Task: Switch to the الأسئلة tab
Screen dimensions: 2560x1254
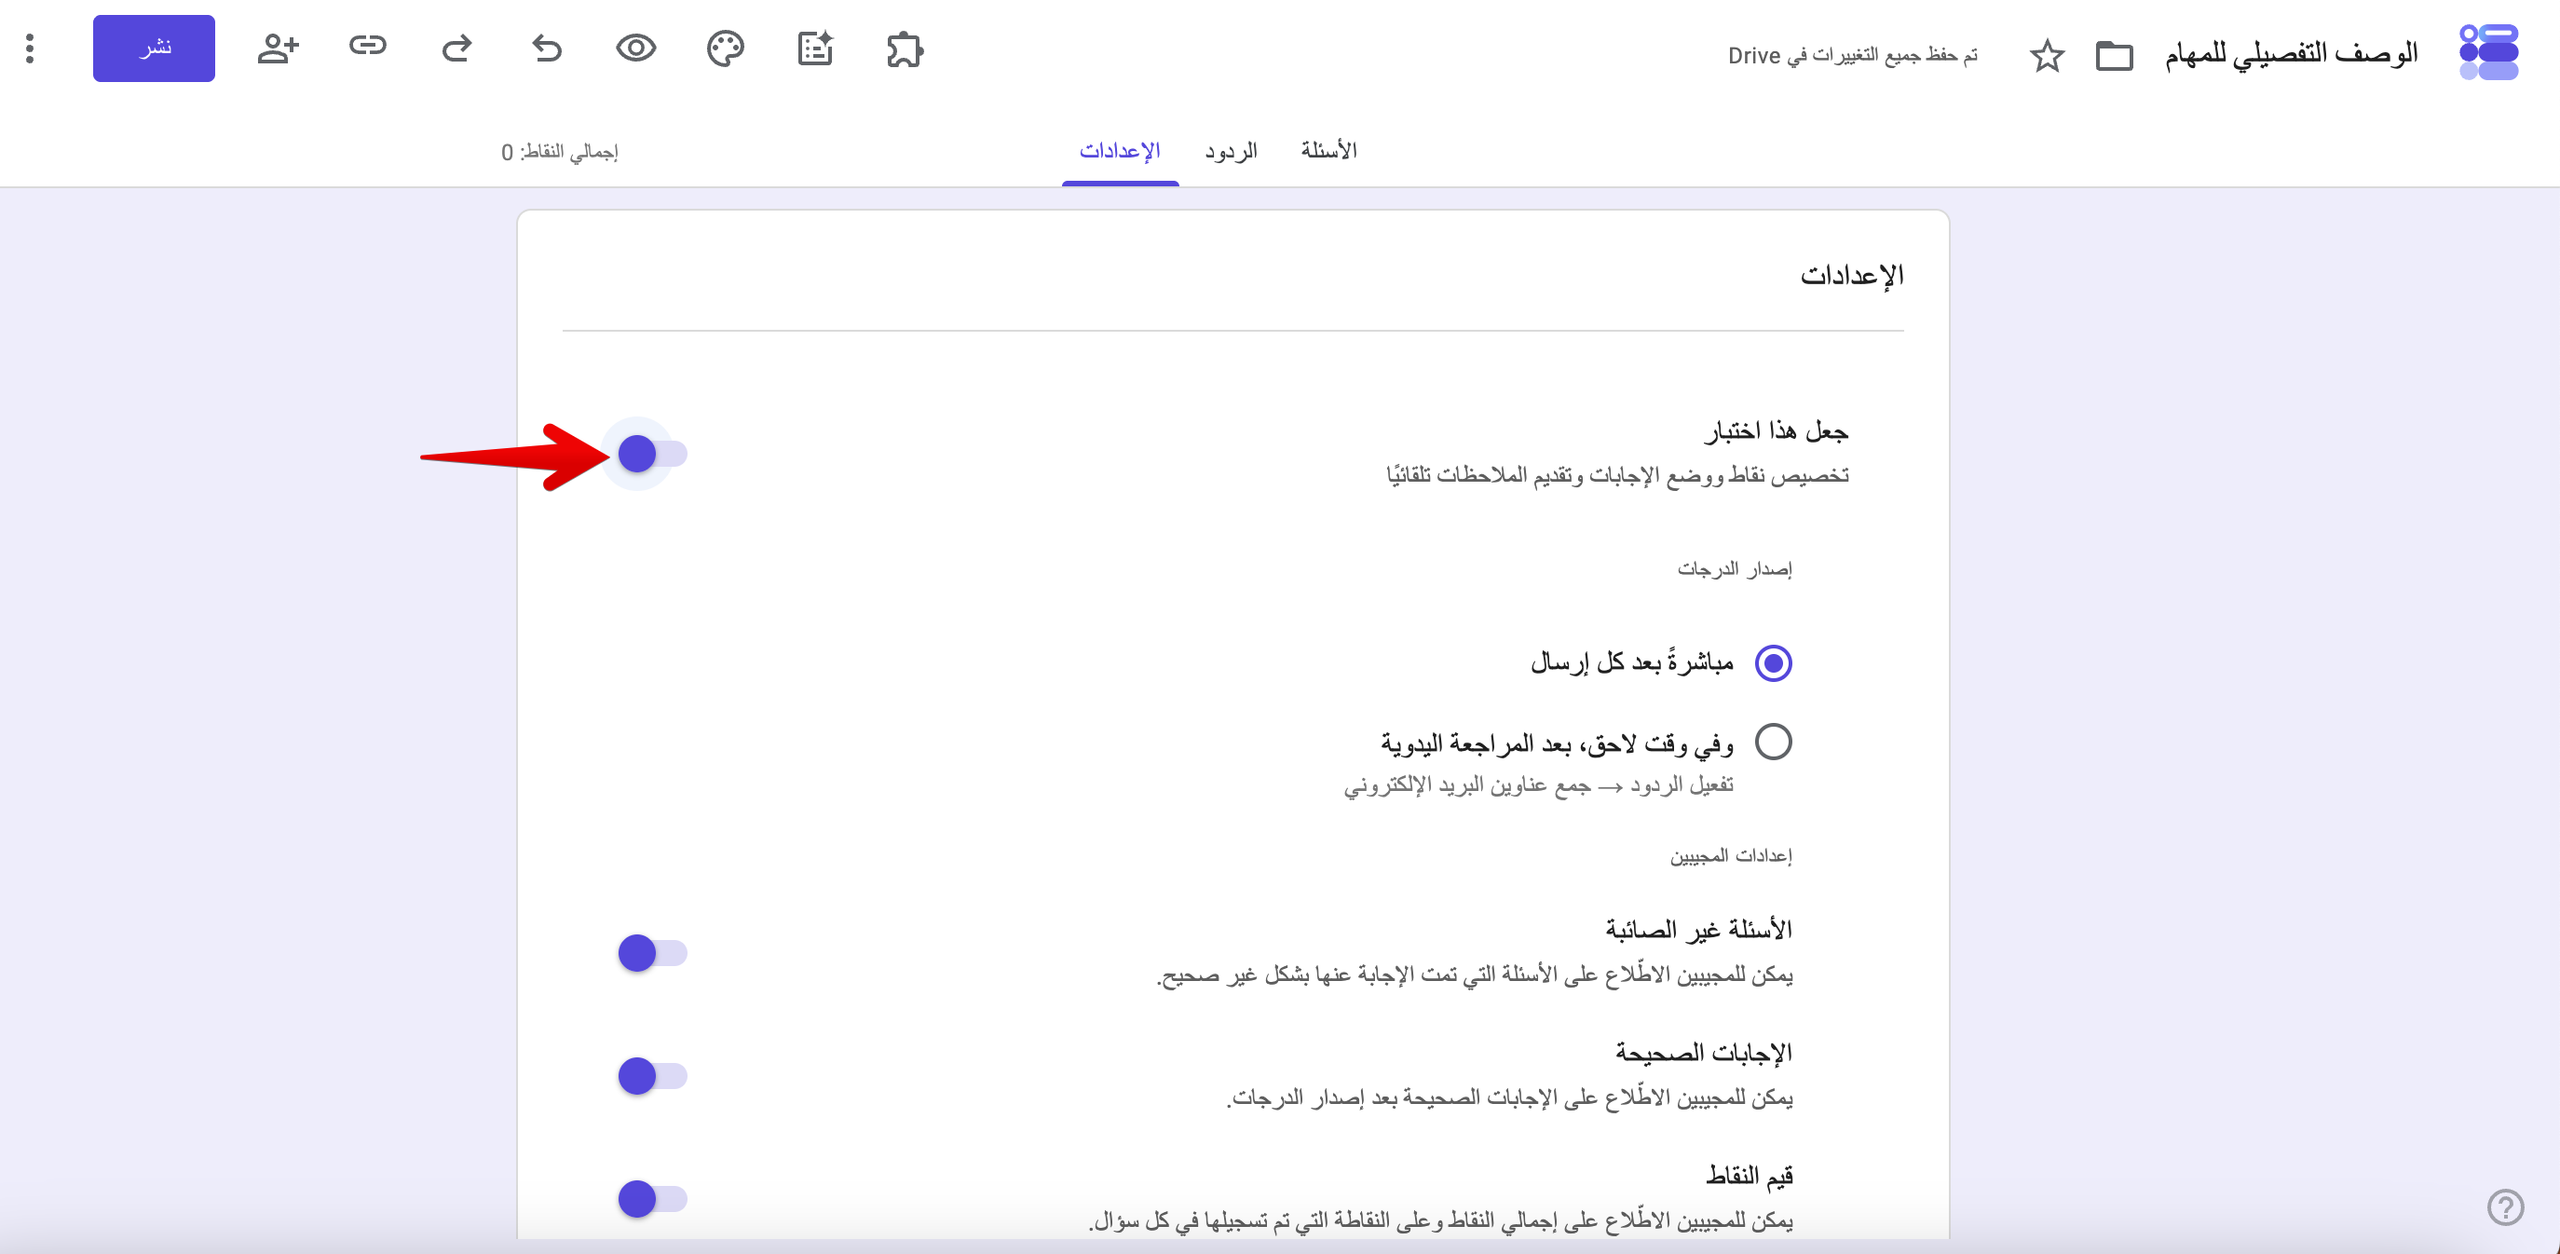Action: [x=1328, y=151]
